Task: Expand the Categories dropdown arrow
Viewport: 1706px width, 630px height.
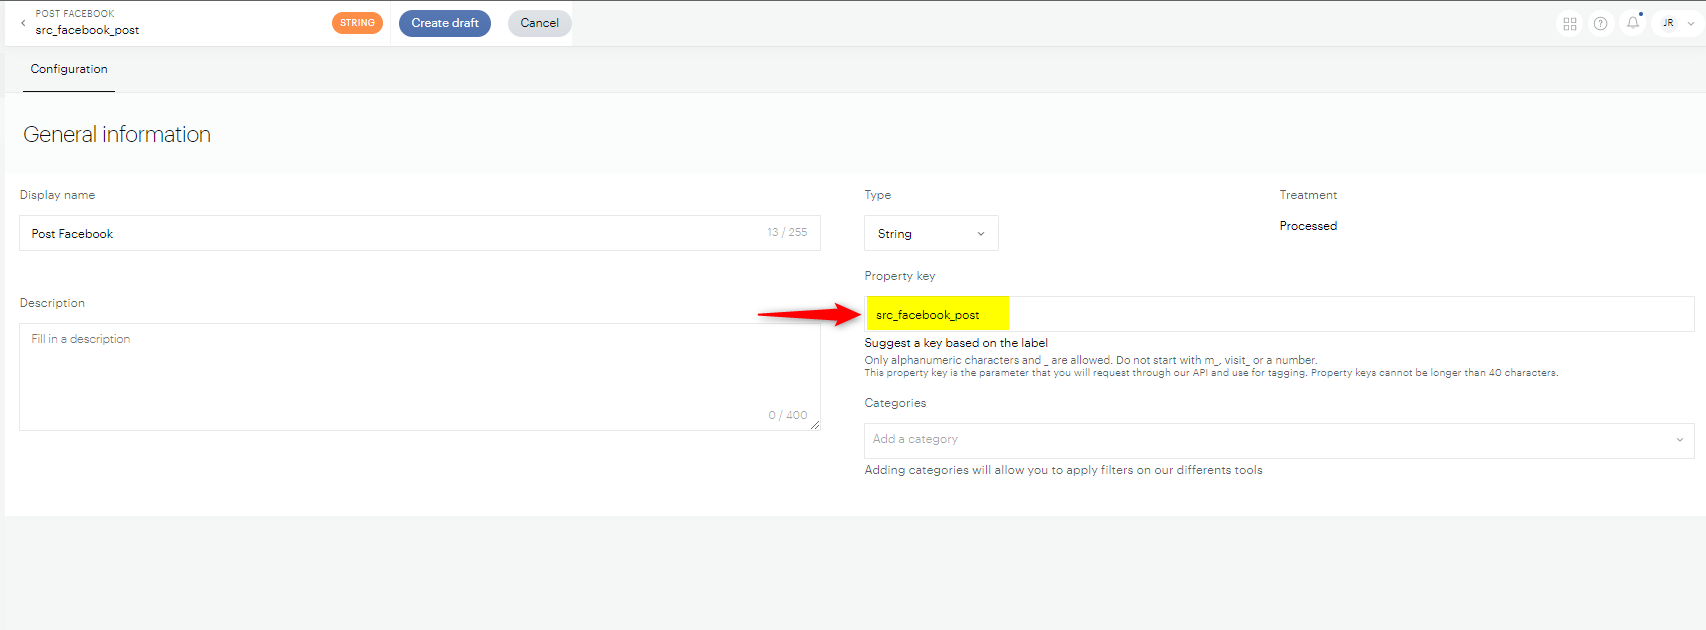Action: coord(1679,440)
